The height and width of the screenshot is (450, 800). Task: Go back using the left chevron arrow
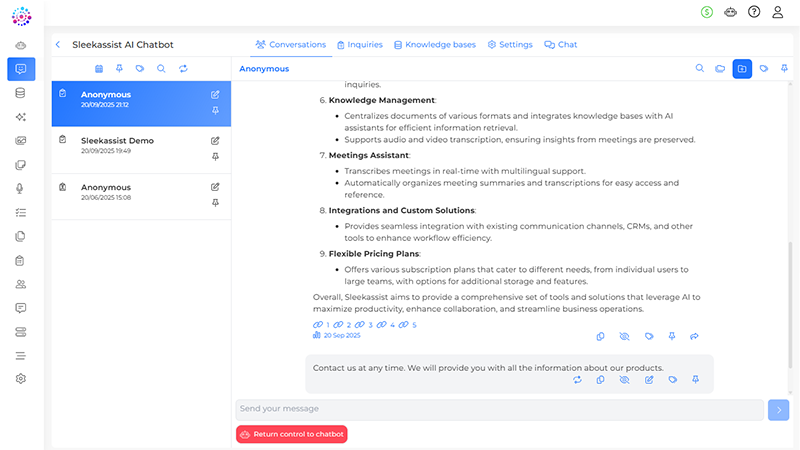point(58,45)
